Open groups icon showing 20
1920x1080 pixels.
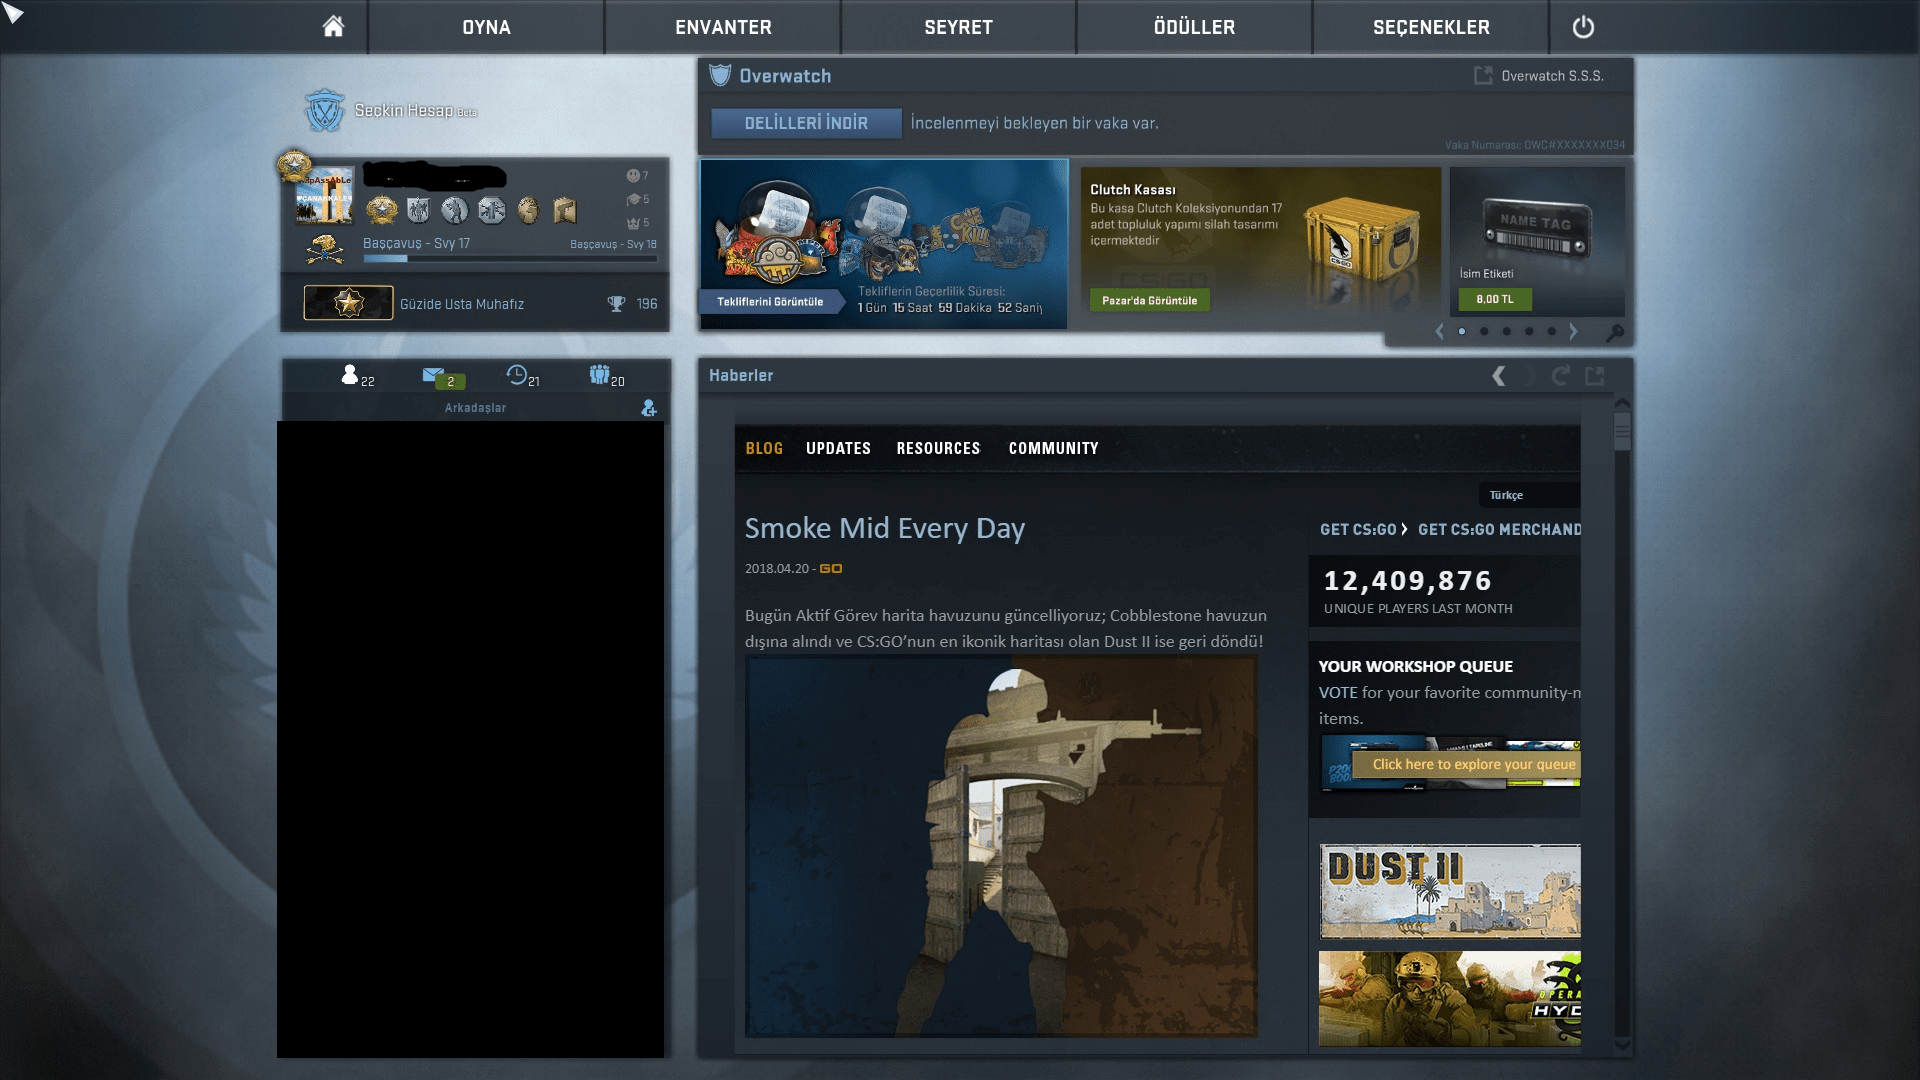[607, 376]
